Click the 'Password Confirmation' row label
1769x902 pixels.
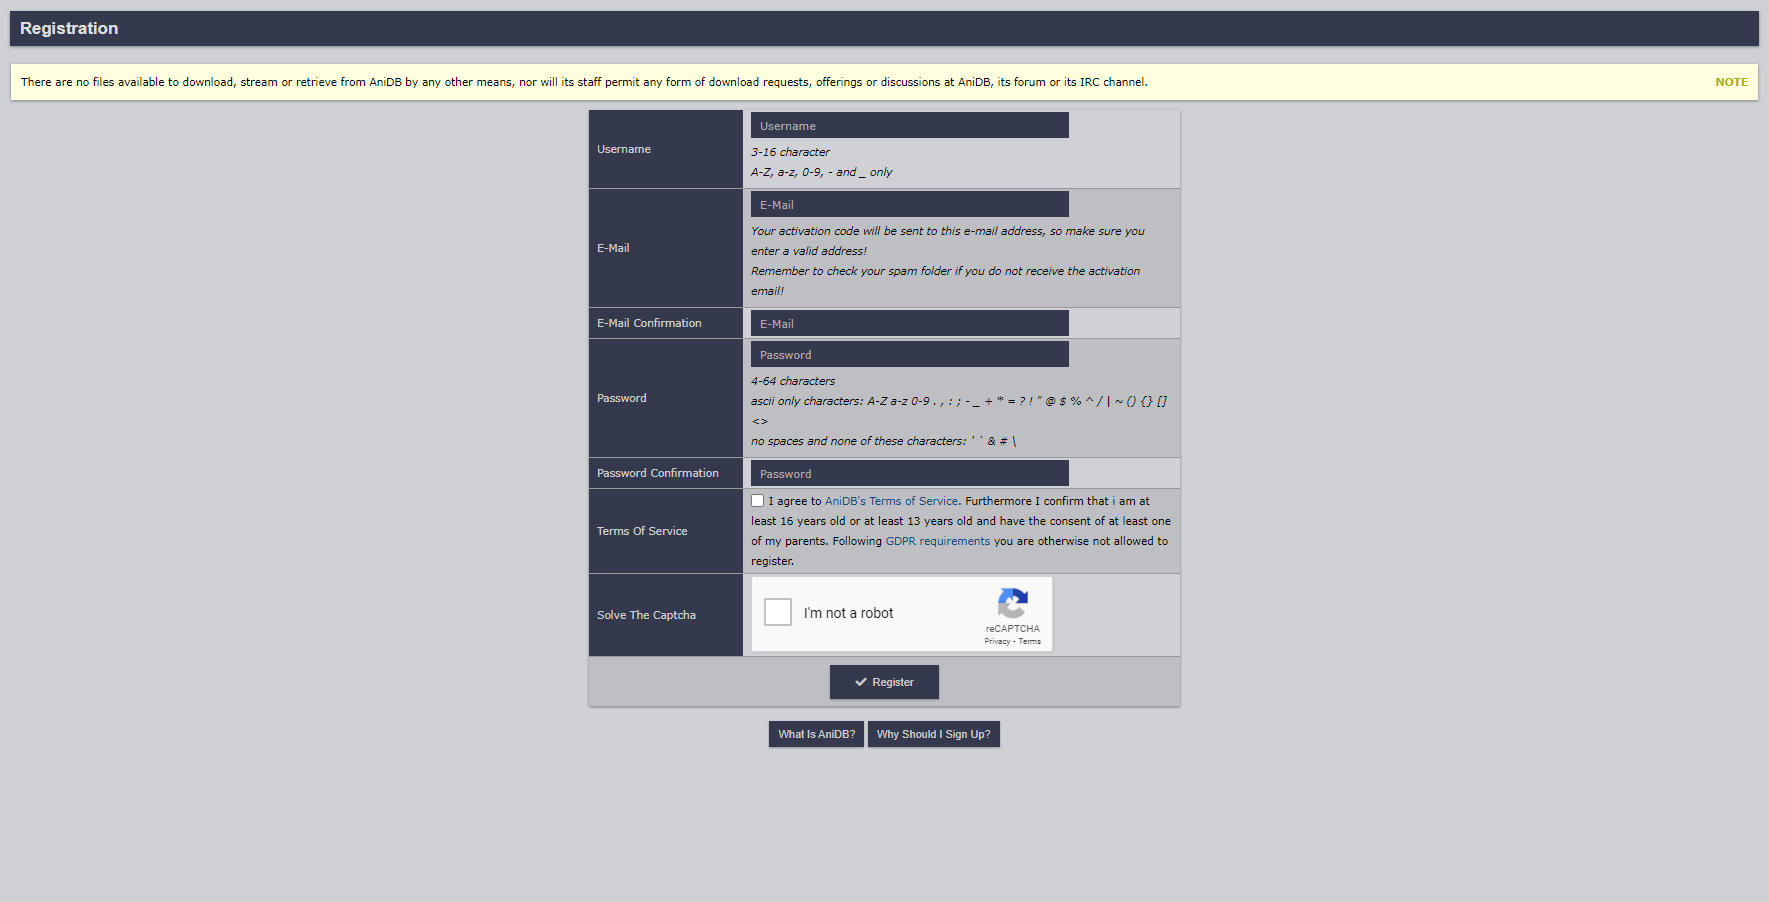pyautogui.click(x=658, y=473)
